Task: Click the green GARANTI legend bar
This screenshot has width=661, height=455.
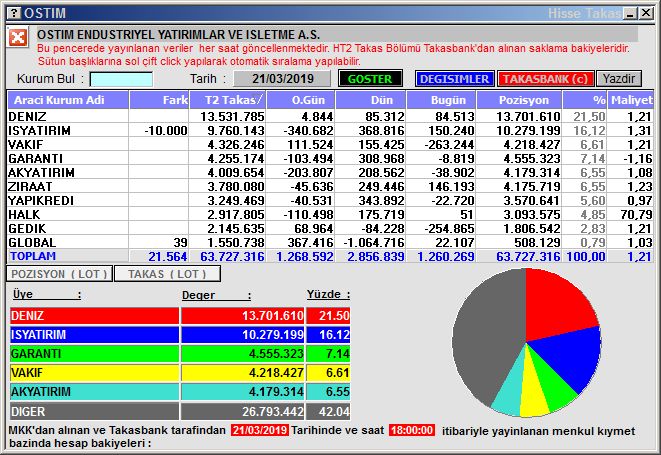Action: tap(94, 353)
